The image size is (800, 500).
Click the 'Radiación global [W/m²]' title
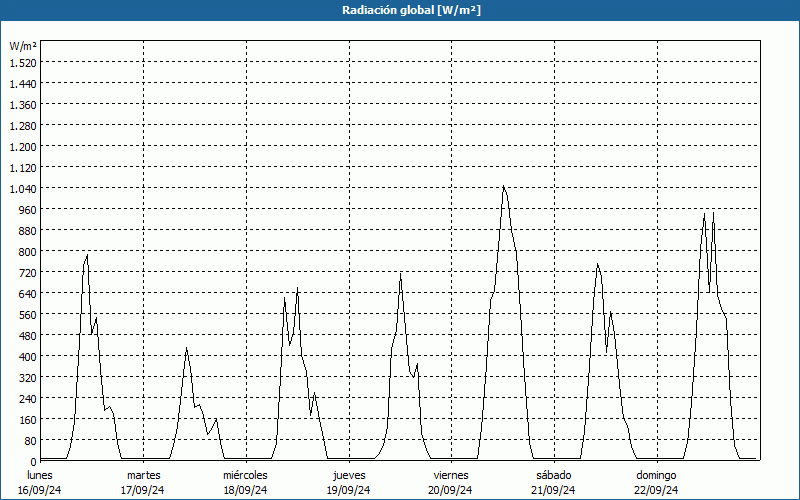pos(411,10)
